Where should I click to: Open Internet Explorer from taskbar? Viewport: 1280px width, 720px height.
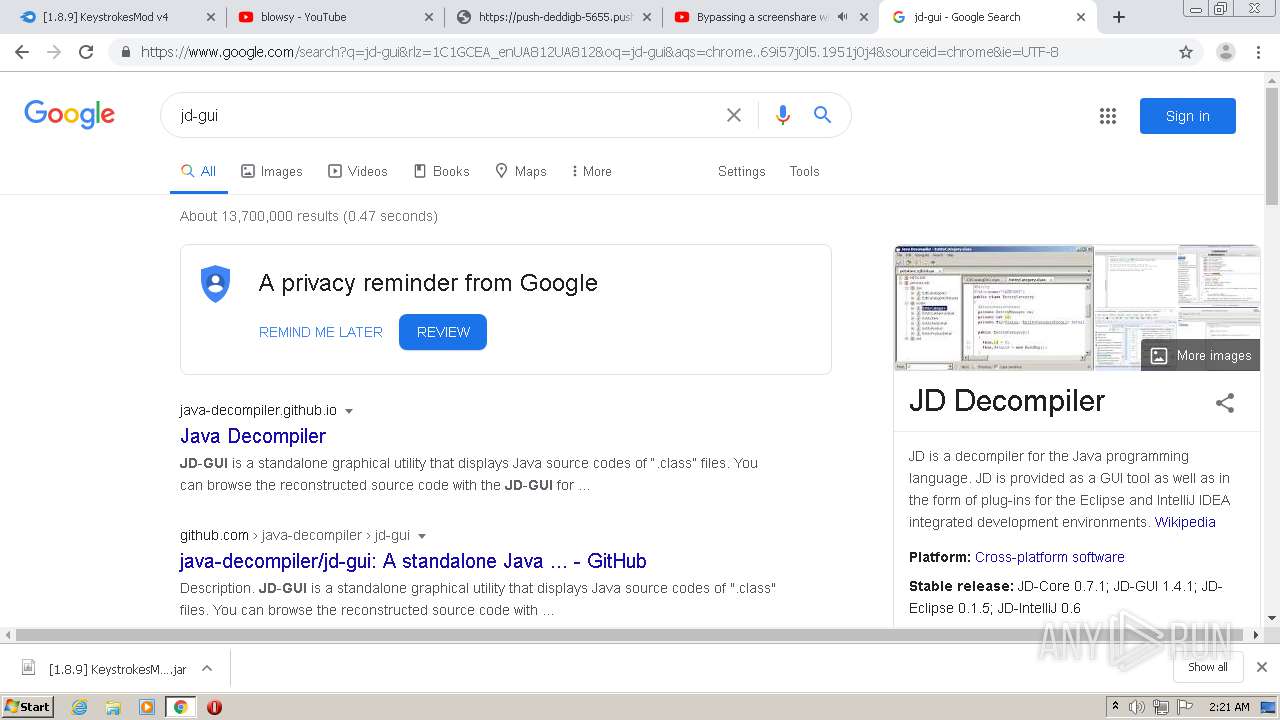pyautogui.click(x=80, y=707)
